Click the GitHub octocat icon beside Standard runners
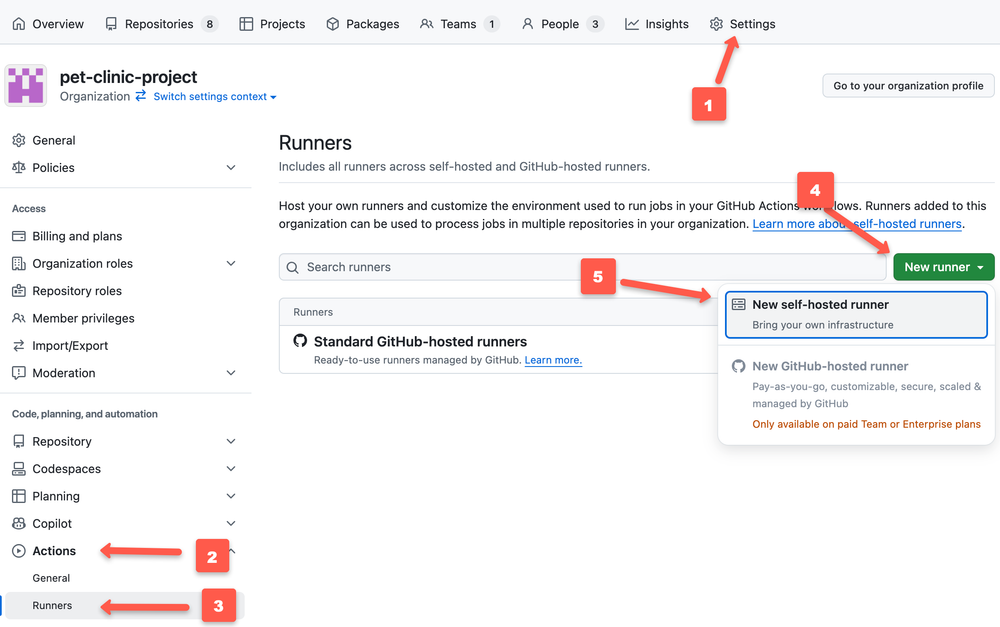The height and width of the screenshot is (627, 1000). (302, 342)
